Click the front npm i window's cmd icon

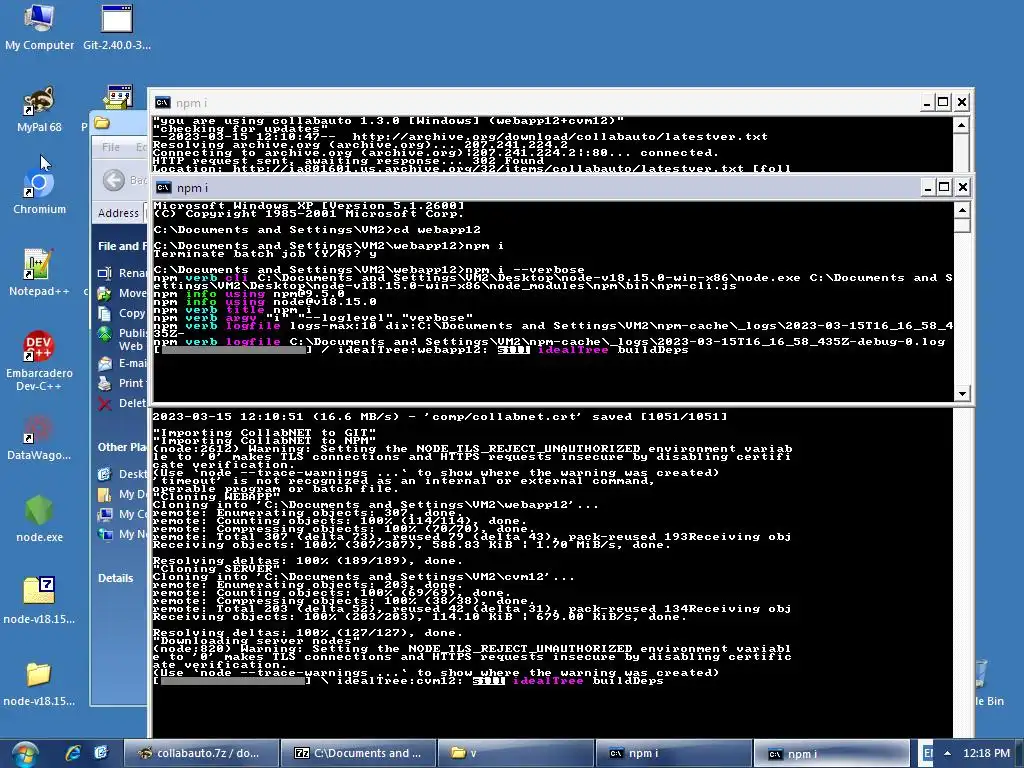click(x=163, y=187)
